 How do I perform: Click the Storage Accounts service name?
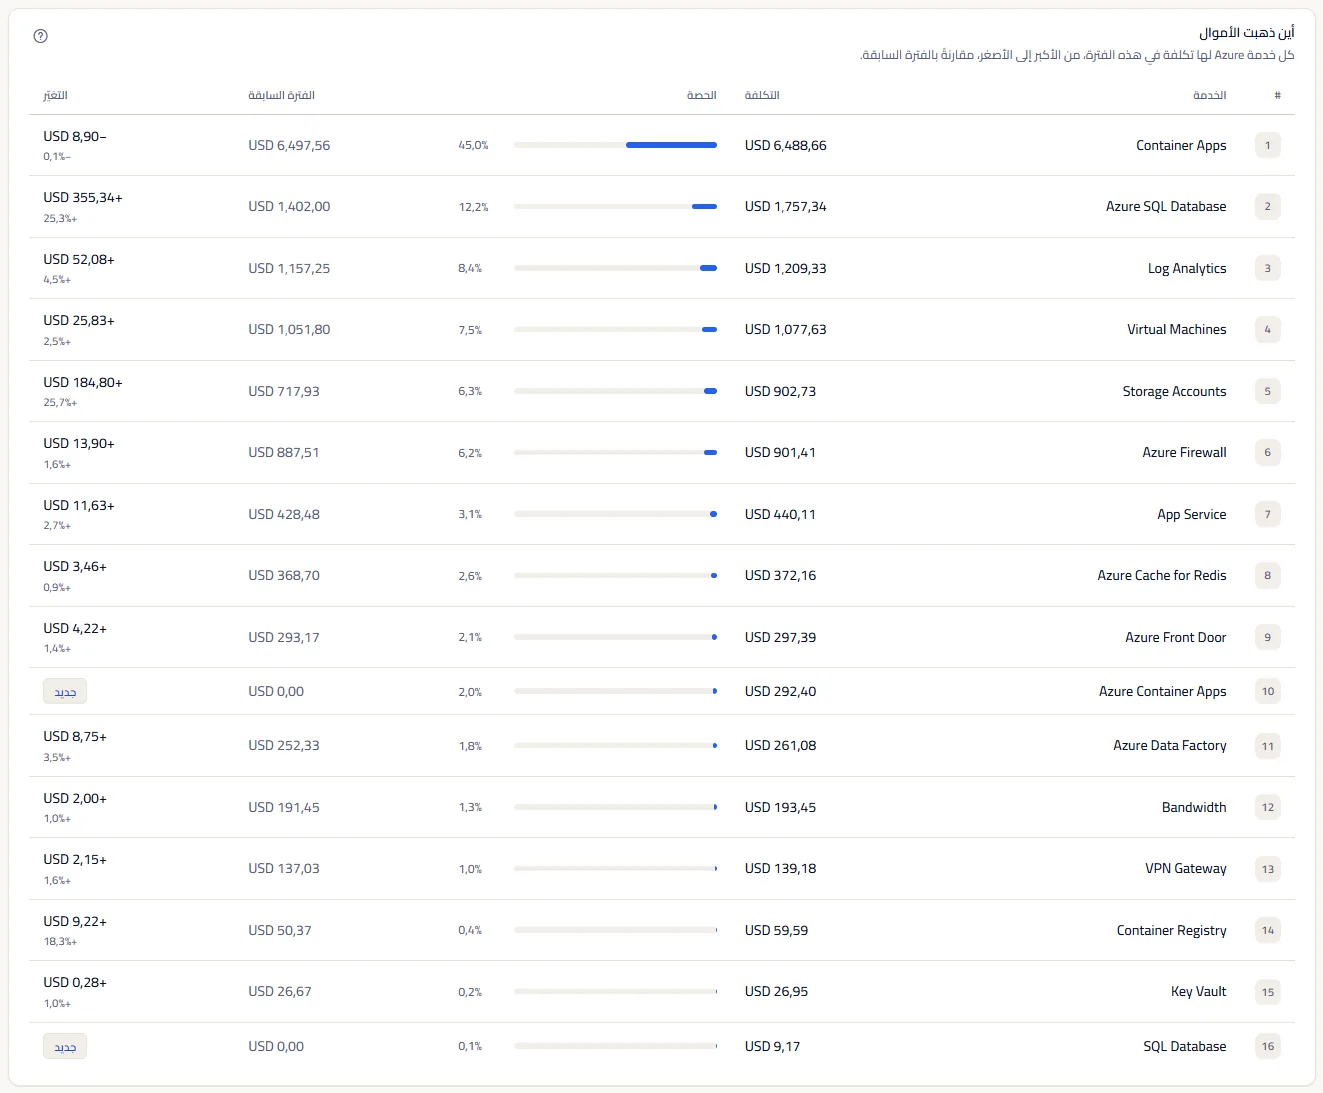click(1175, 391)
